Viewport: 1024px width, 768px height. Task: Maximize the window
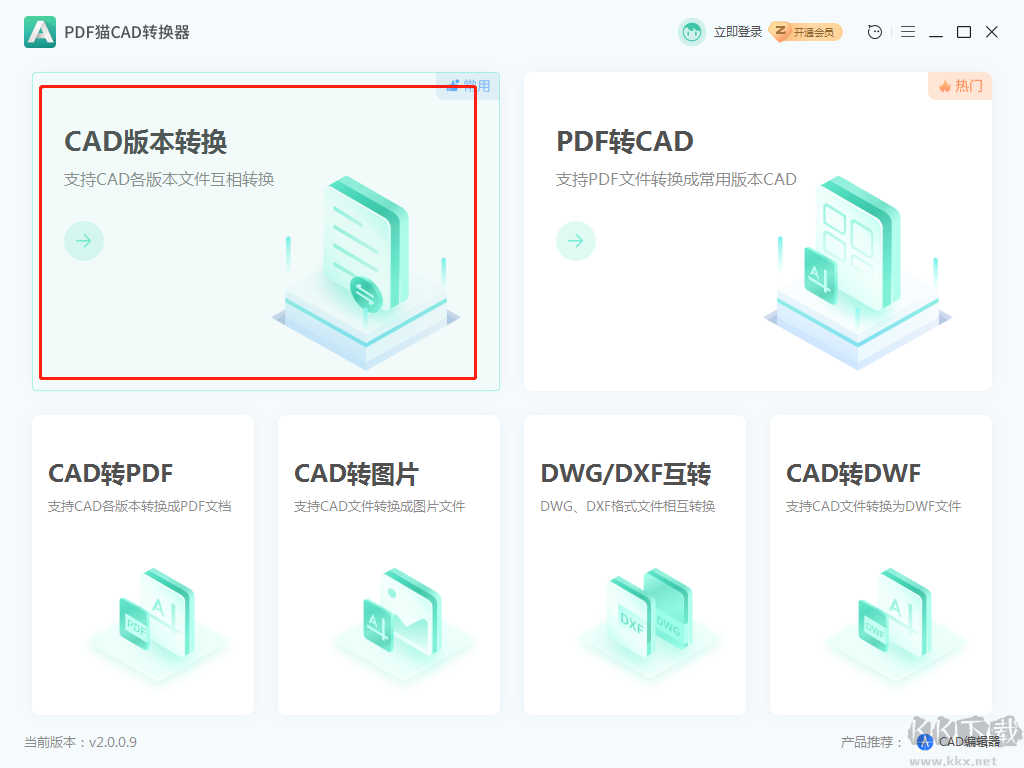coord(964,32)
